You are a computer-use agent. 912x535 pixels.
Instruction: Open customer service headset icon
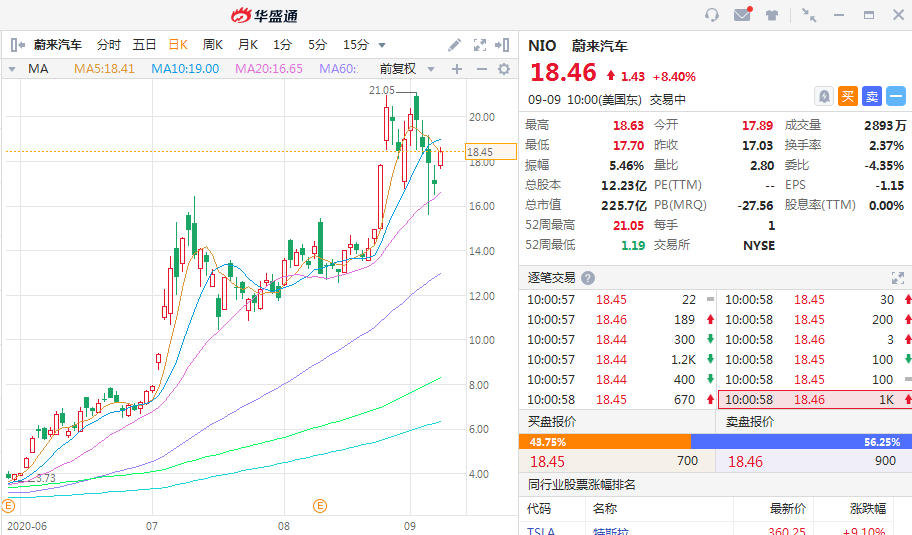pos(712,15)
